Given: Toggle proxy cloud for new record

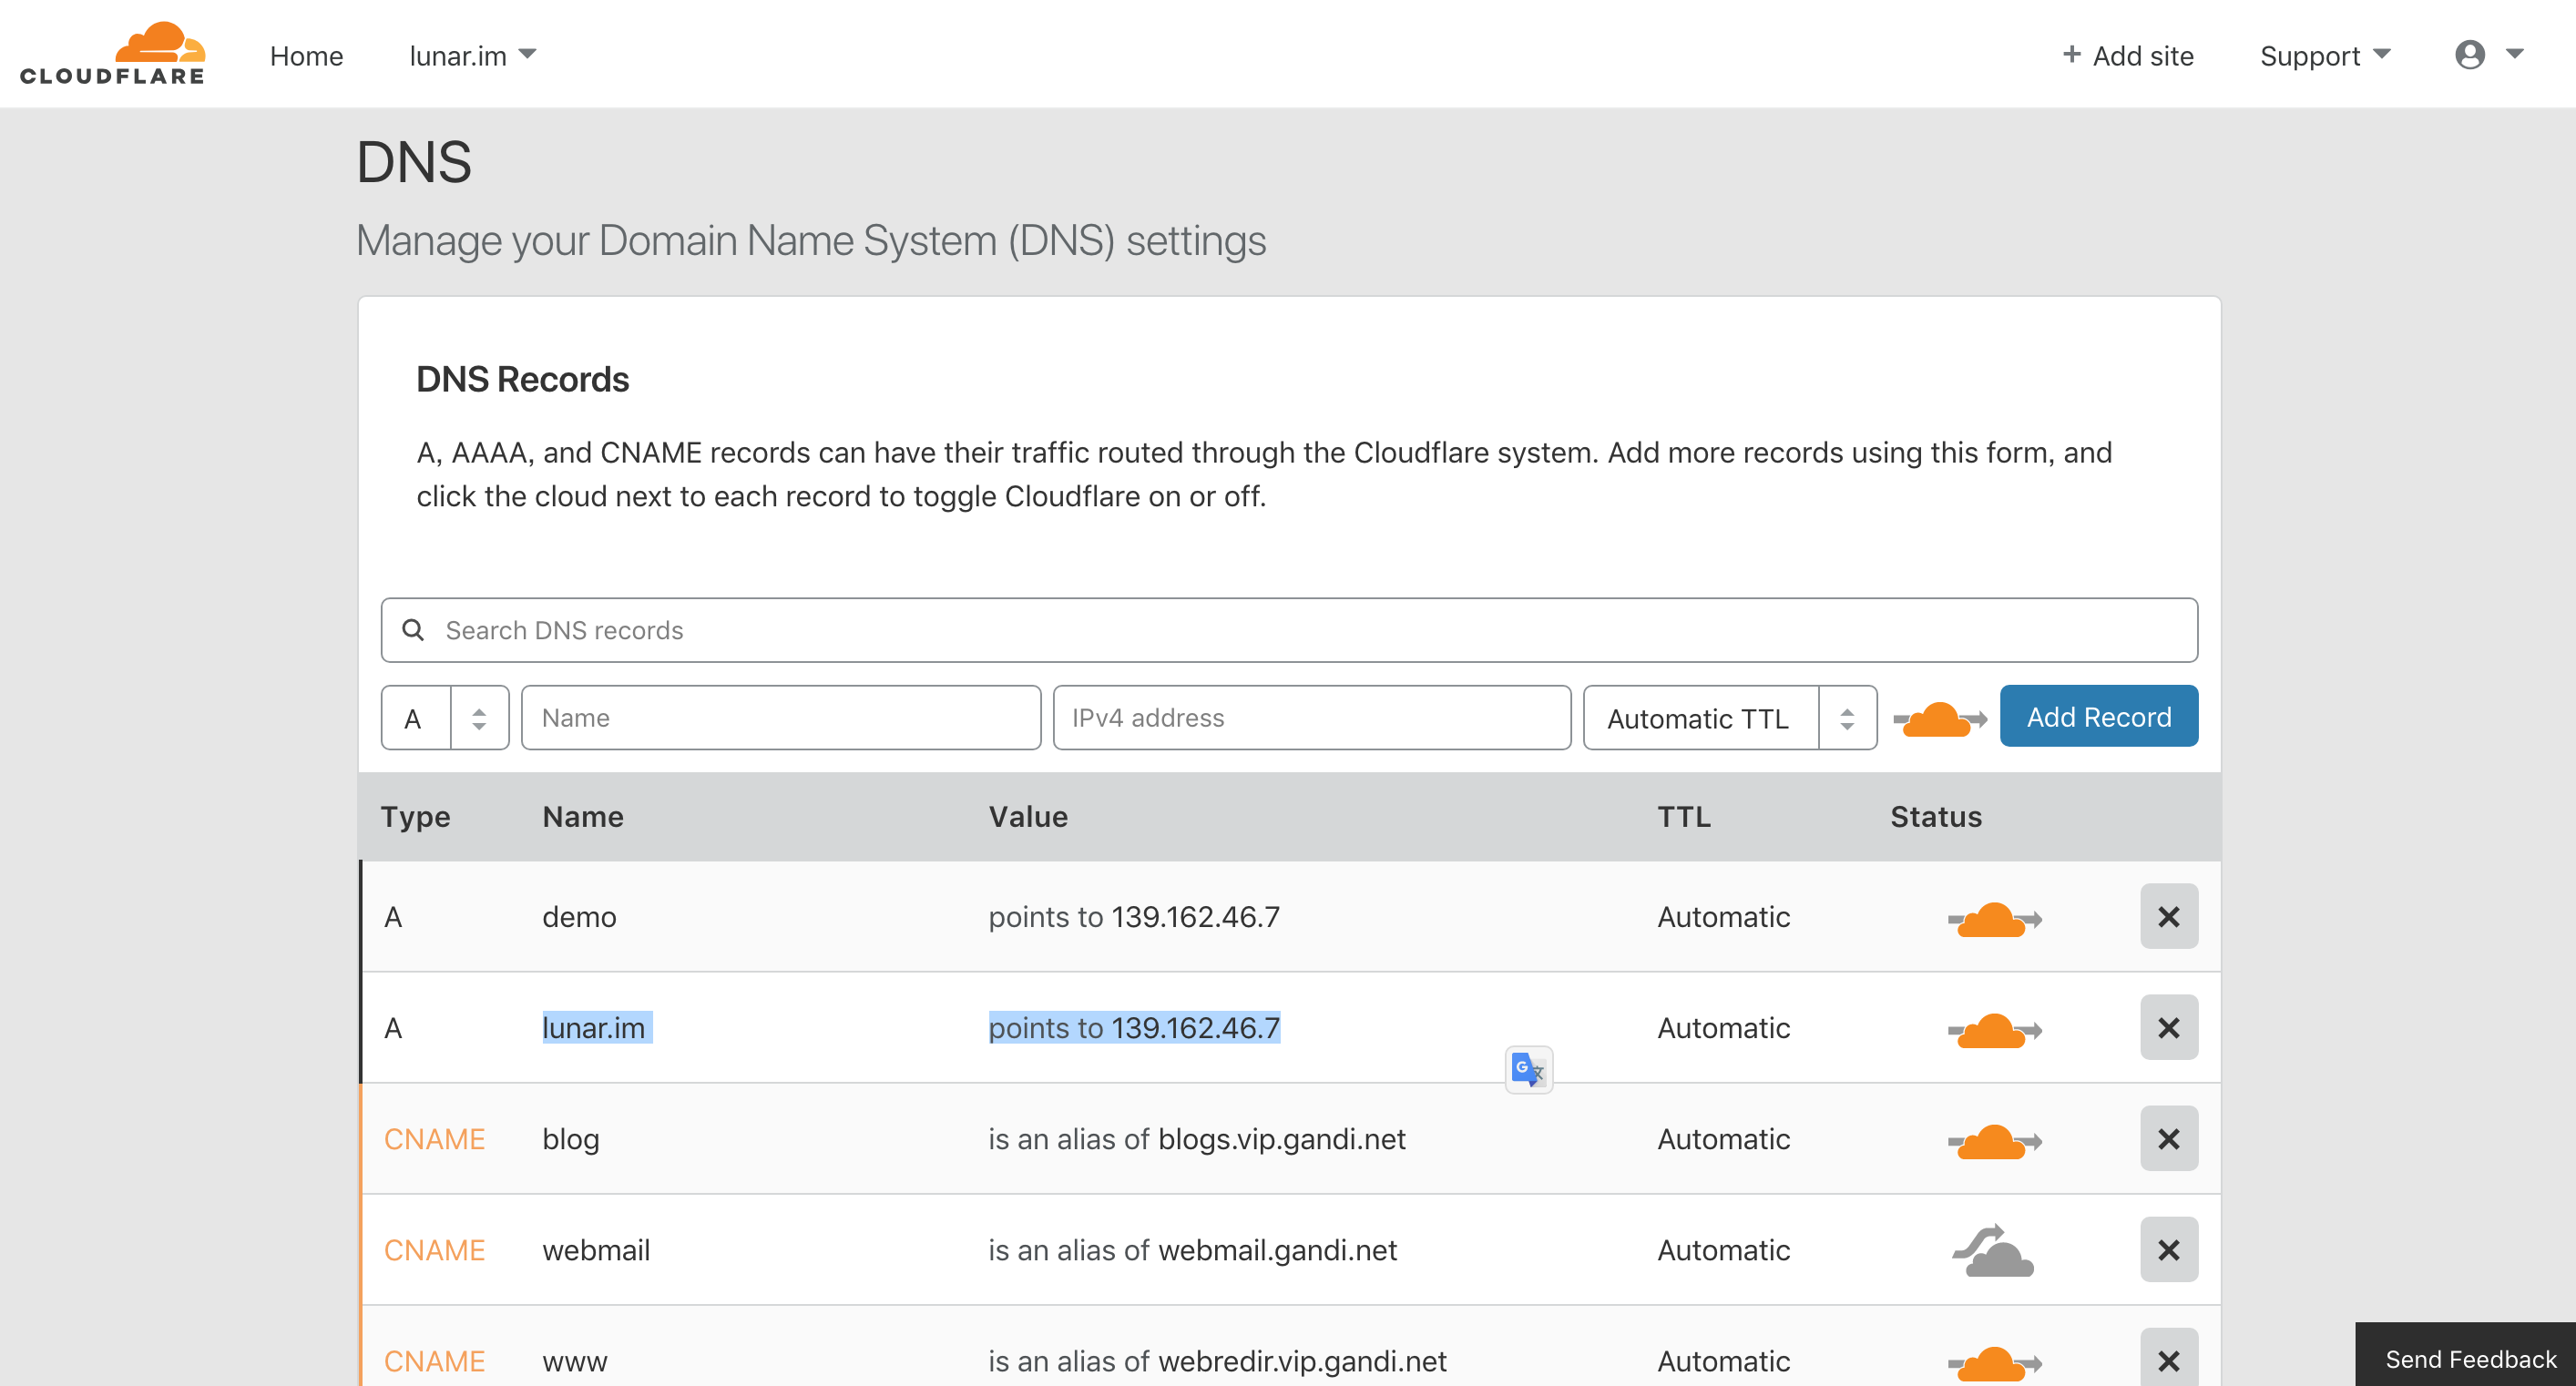Looking at the screenshot, I should pos(1940,719).
